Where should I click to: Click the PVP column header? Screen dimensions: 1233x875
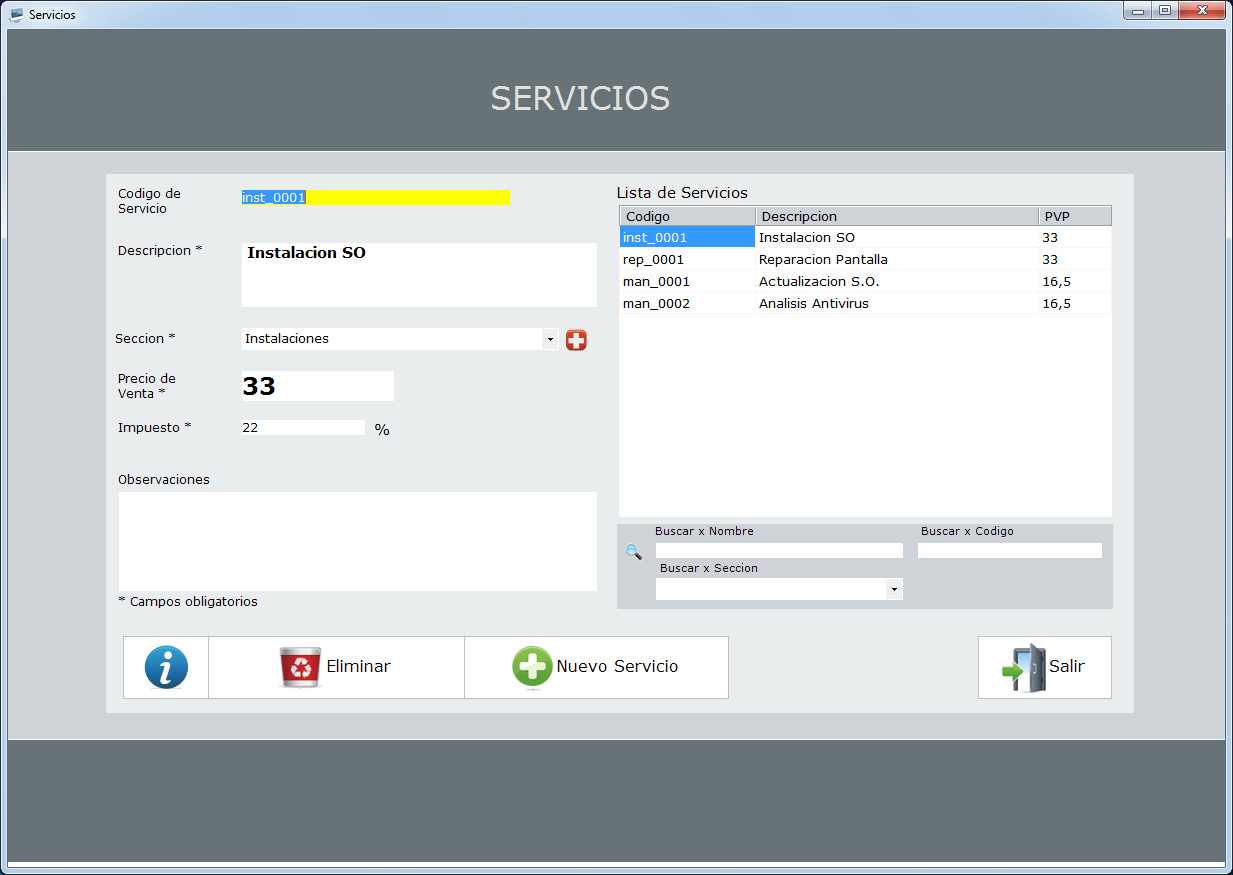click(x=1074, y=216)
